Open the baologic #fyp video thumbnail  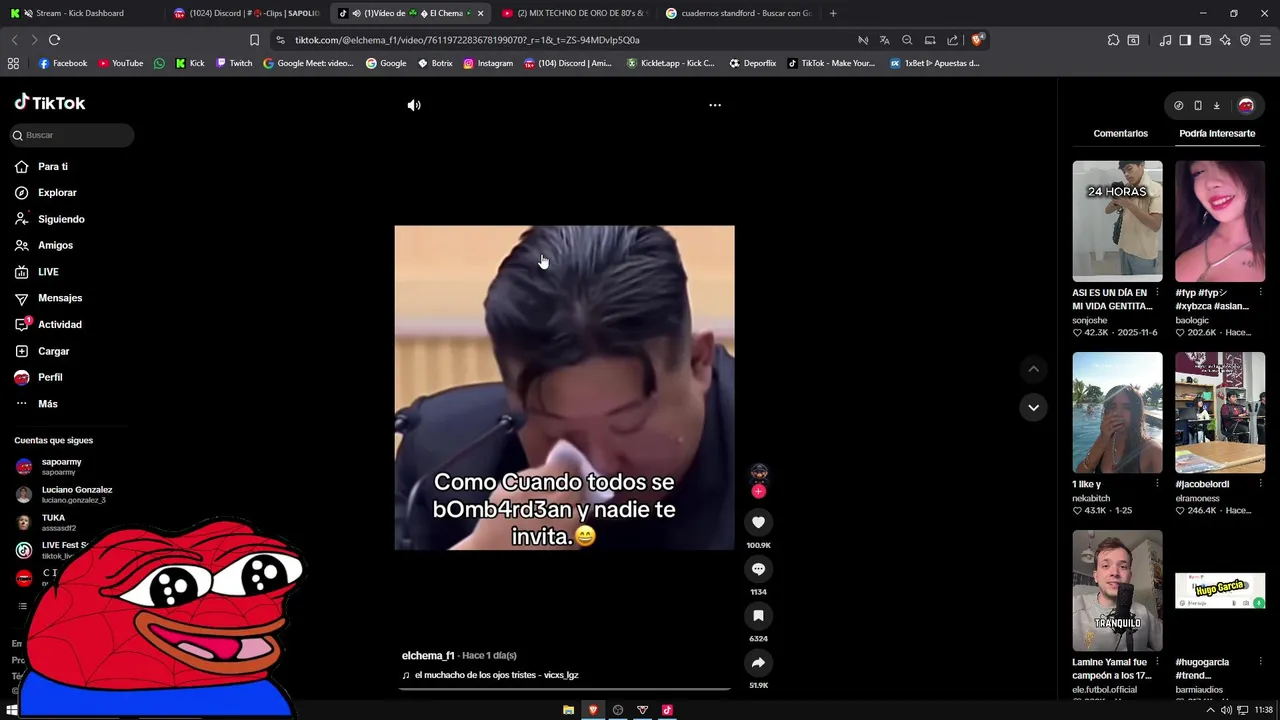(1220, 221)
